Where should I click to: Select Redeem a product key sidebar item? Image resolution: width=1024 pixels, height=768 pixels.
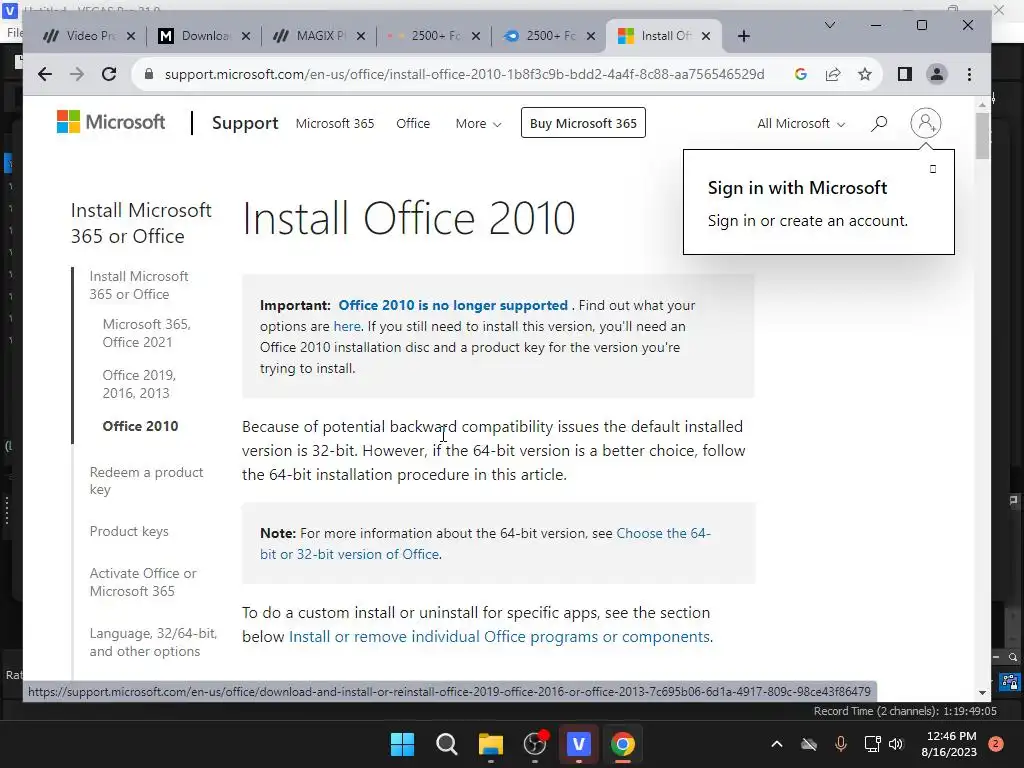pyautogui.click(x=146, y=481)
